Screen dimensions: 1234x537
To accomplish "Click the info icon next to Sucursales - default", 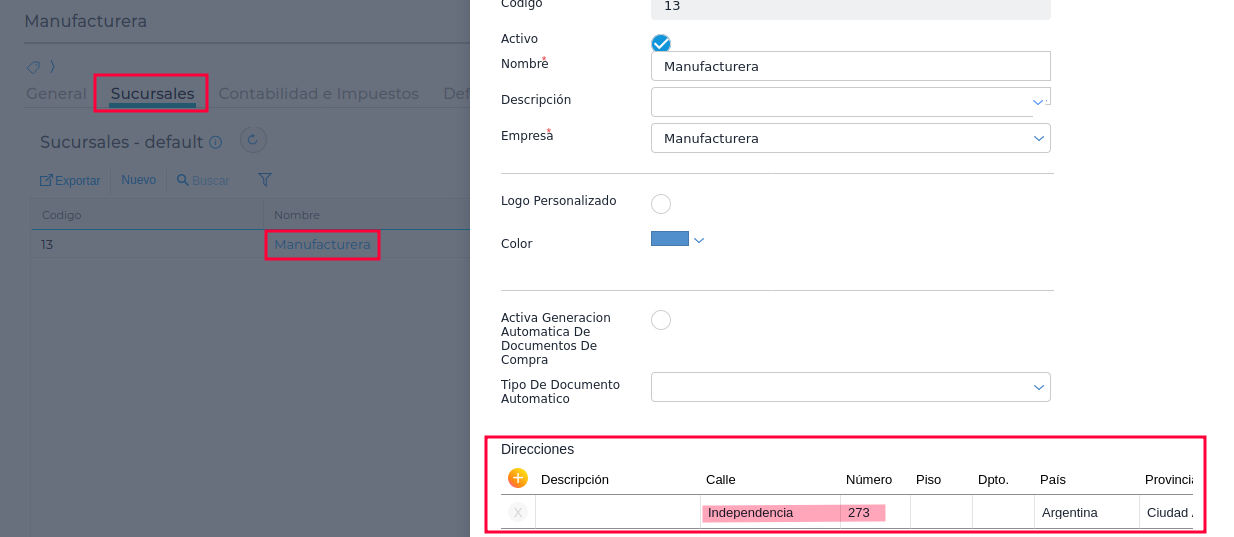I will click(215, 142).
